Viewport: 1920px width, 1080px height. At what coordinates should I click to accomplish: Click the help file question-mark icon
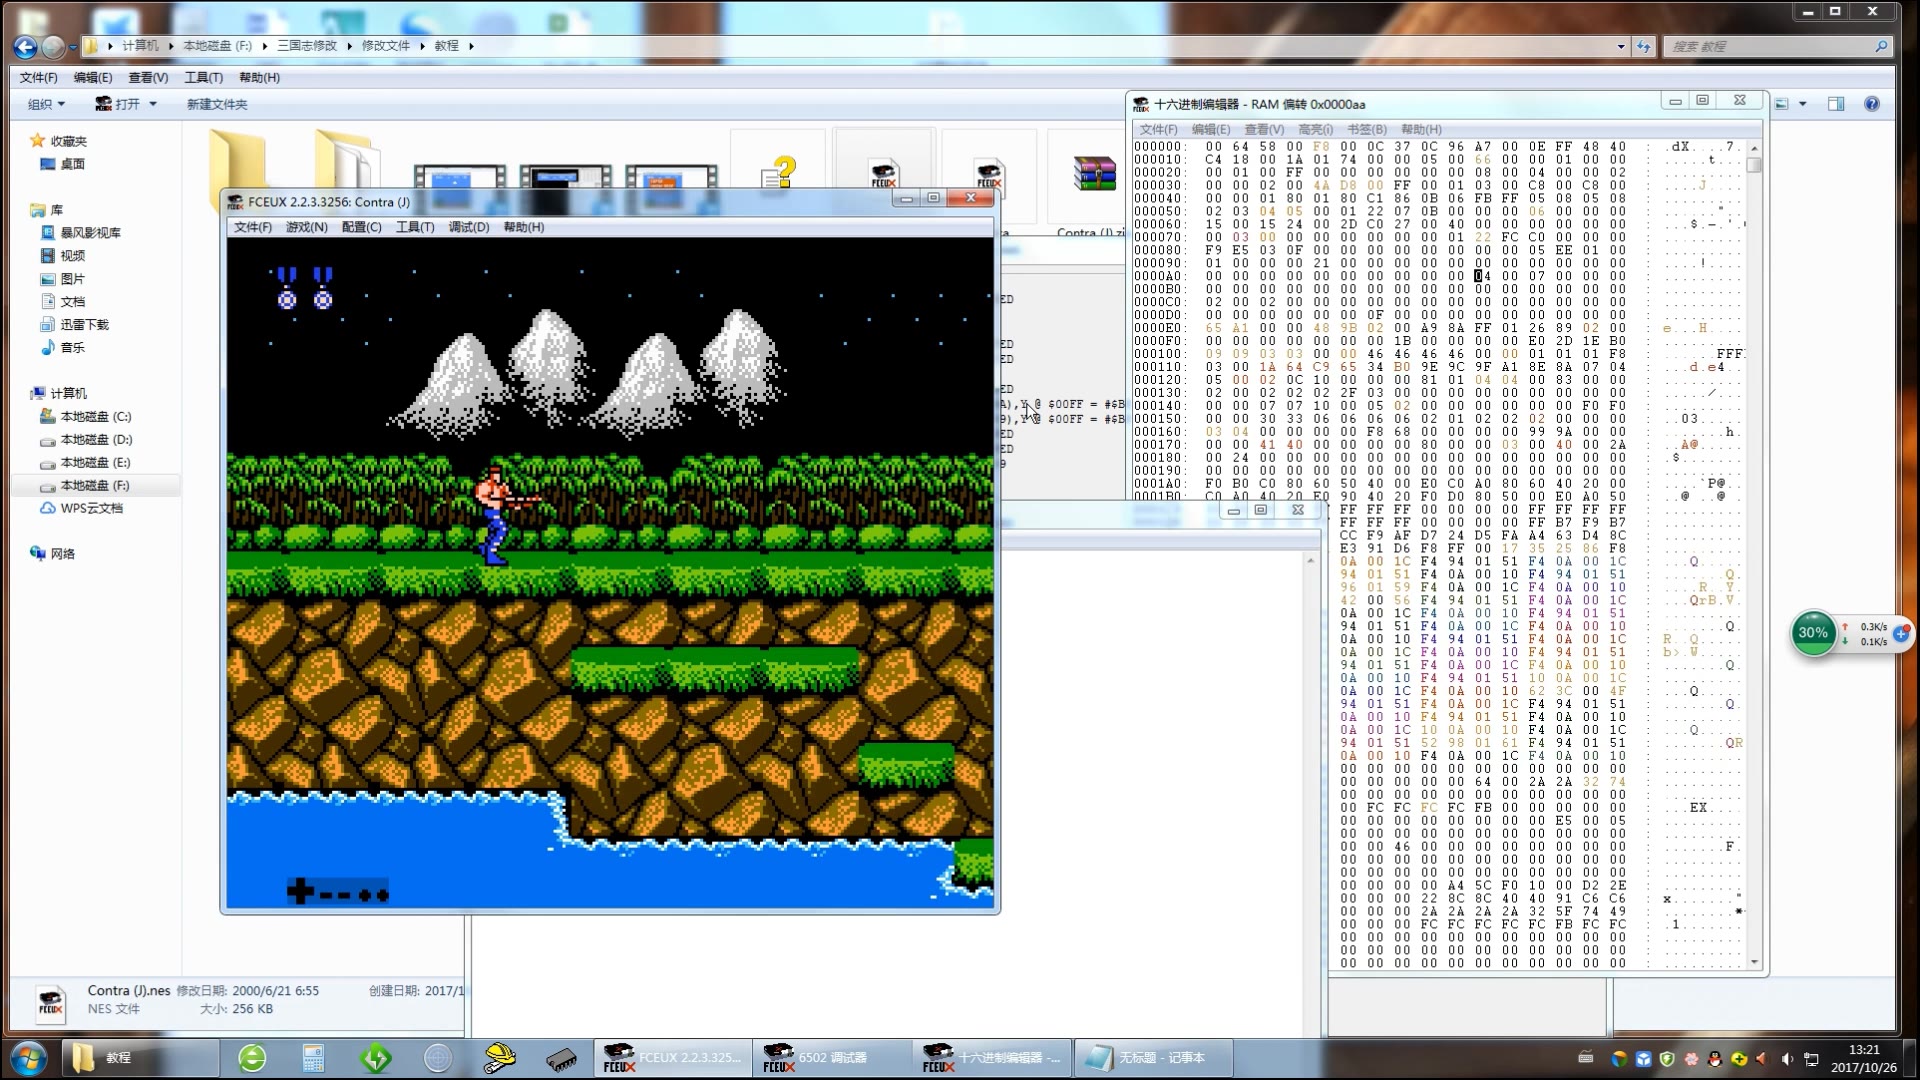coord(778,173)
